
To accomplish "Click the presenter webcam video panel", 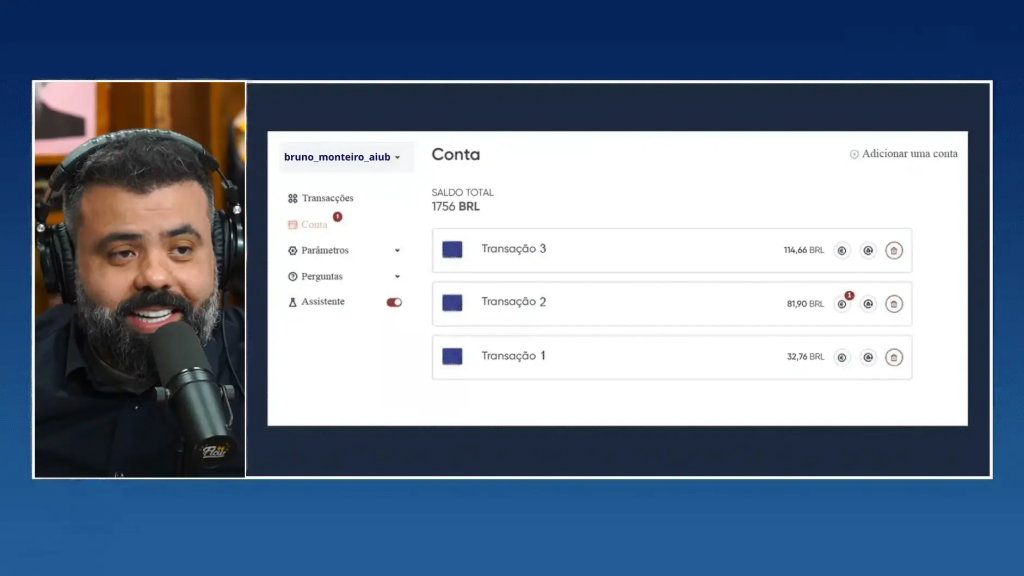I will point(140,280).
